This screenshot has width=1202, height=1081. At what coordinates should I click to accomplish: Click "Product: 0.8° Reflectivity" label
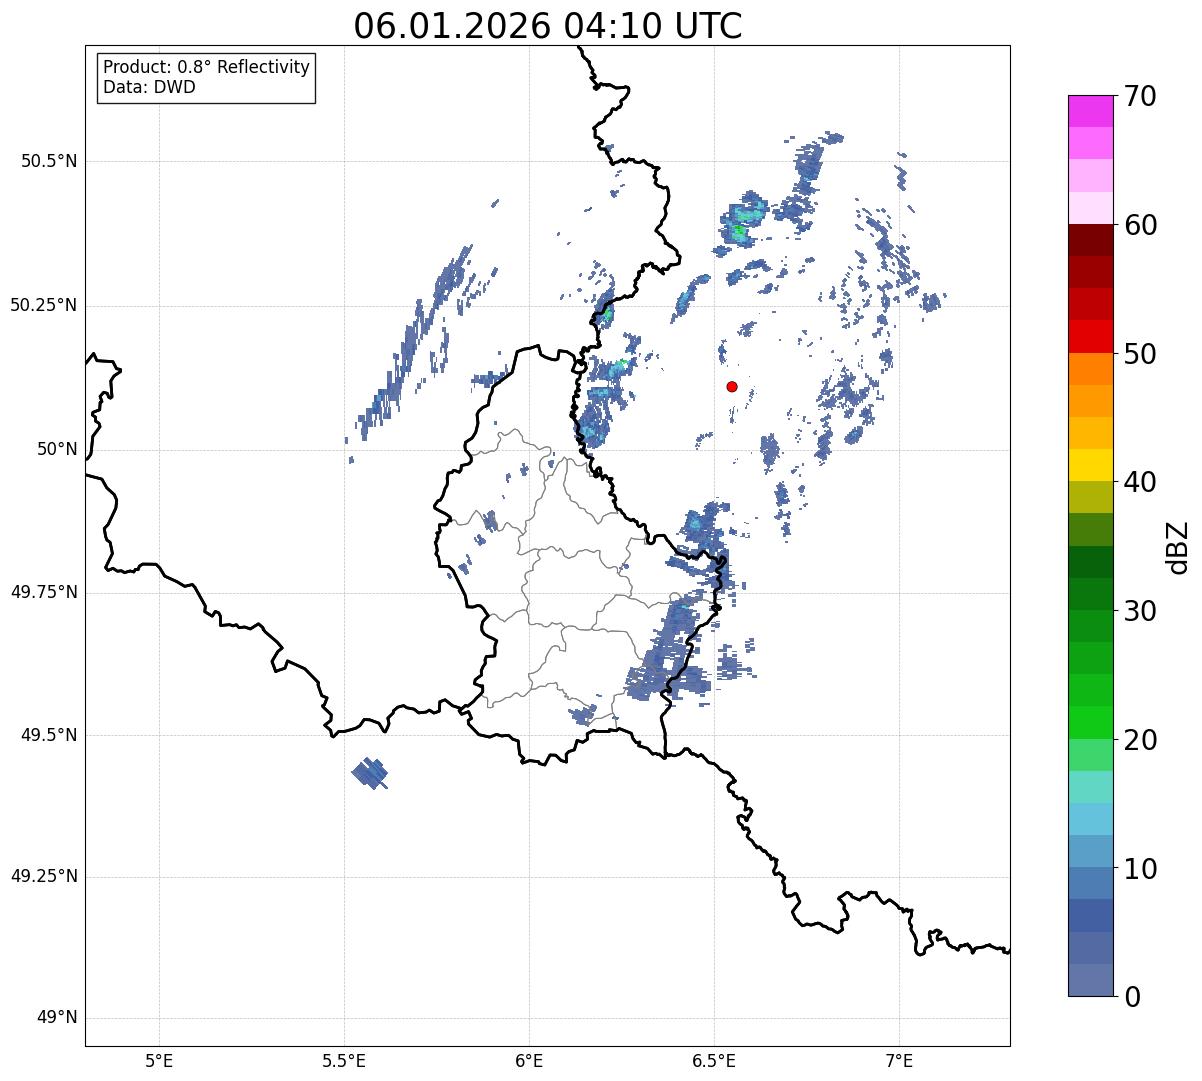coord(207,67)
